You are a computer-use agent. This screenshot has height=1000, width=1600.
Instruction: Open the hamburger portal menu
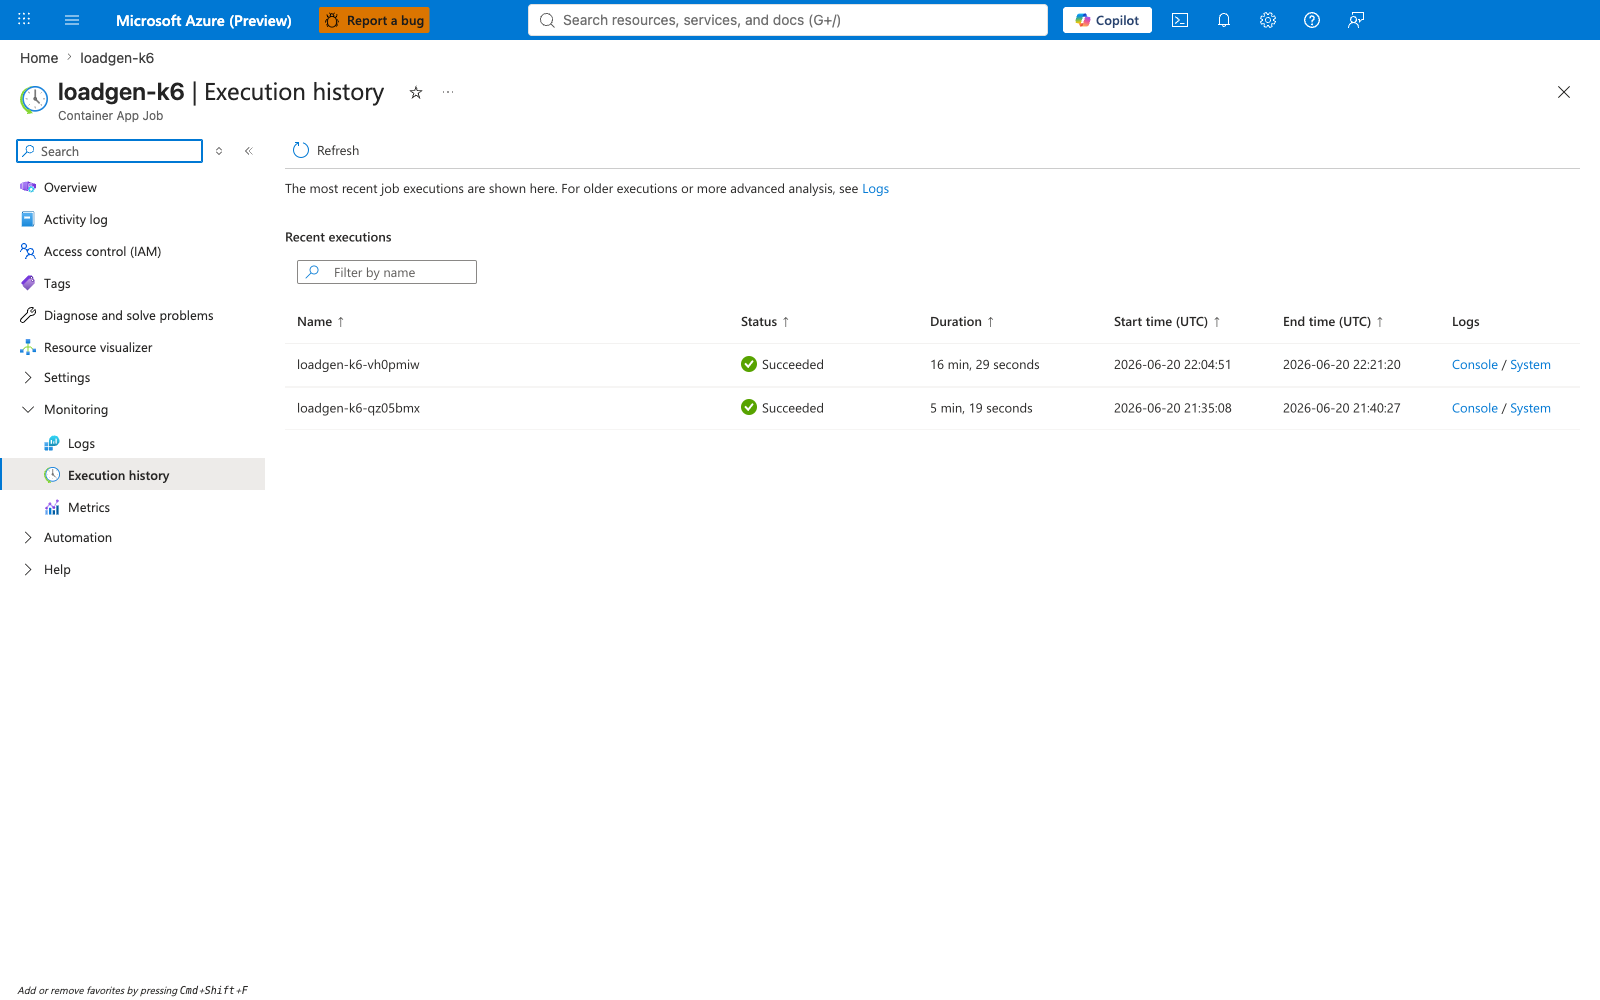[72, 20]
